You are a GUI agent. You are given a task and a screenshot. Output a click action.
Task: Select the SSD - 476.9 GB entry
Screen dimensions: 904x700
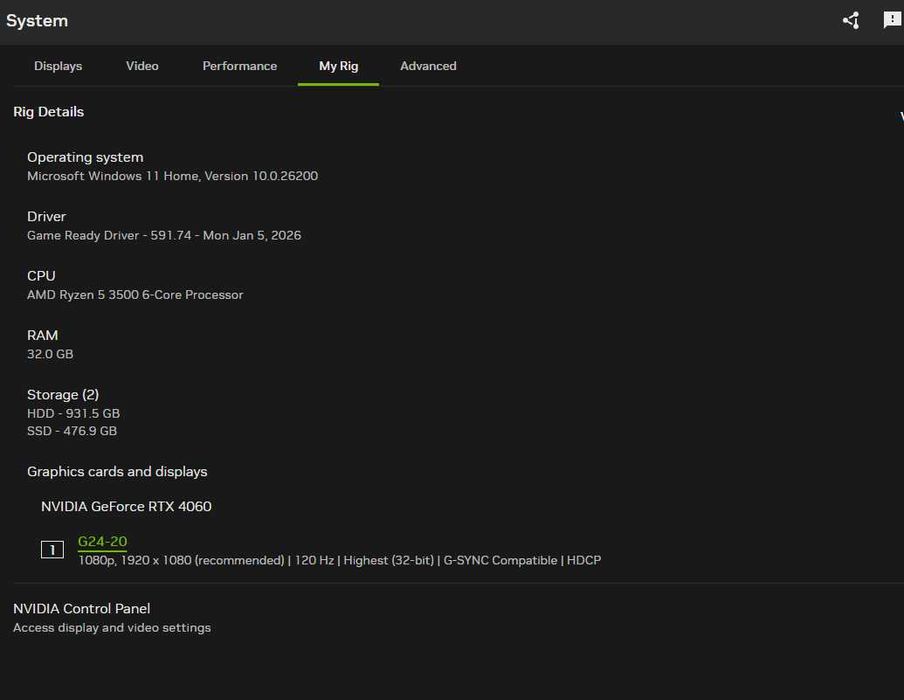(72, 431)
